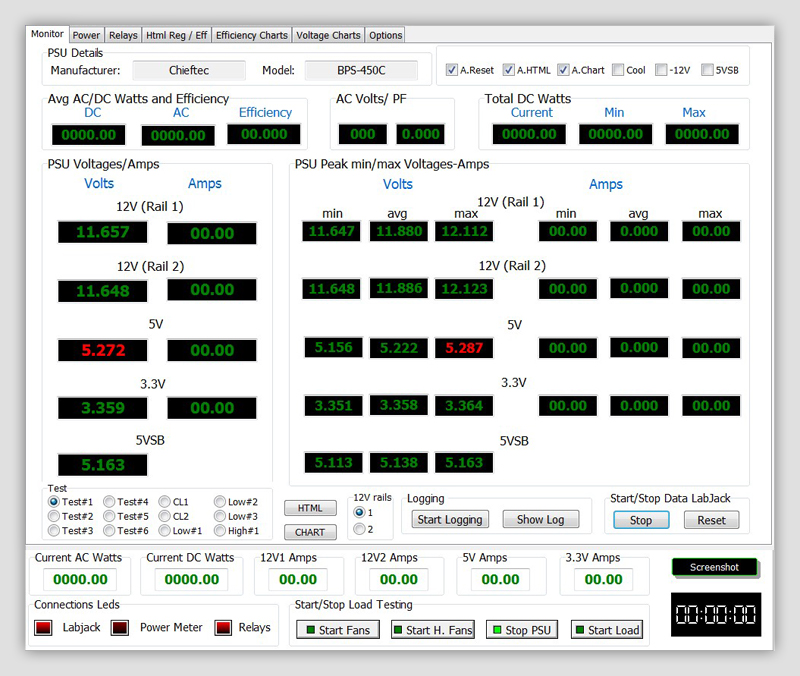800x676 pixels.
Task: Click the 3.3V avg value 3.358
Action: (x=399, y=405)
